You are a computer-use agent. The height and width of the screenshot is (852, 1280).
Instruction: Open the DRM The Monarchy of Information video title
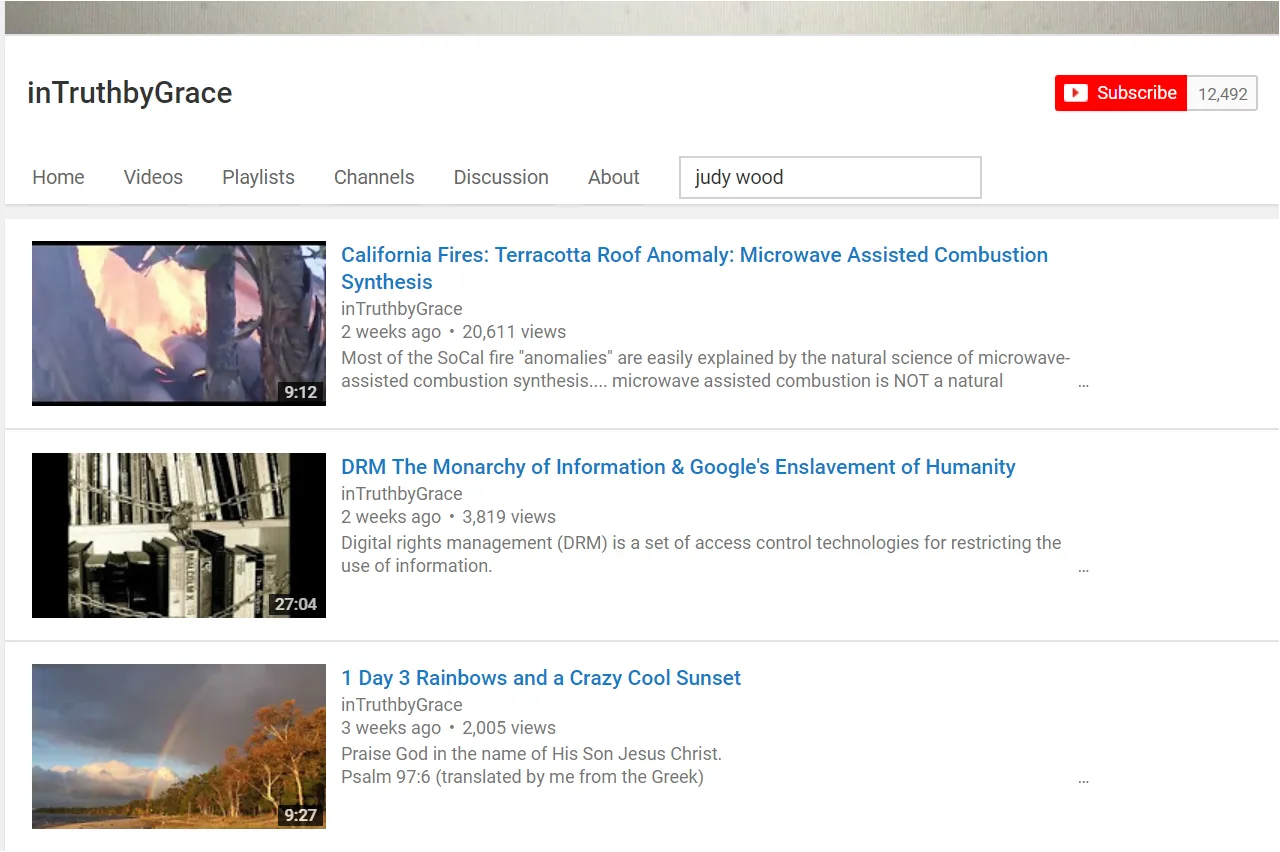[678, 467]
